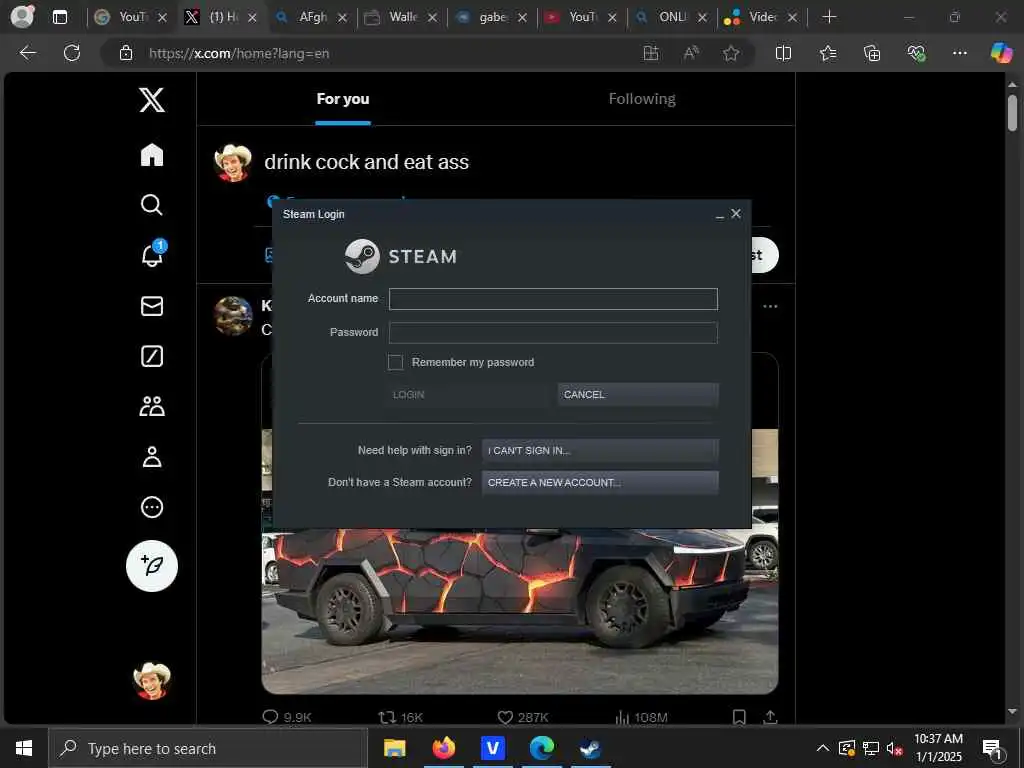Open Messages envelope in X sidebar
The height and width of the screenshot is (768, 1024).
click(x=152, y=306)
